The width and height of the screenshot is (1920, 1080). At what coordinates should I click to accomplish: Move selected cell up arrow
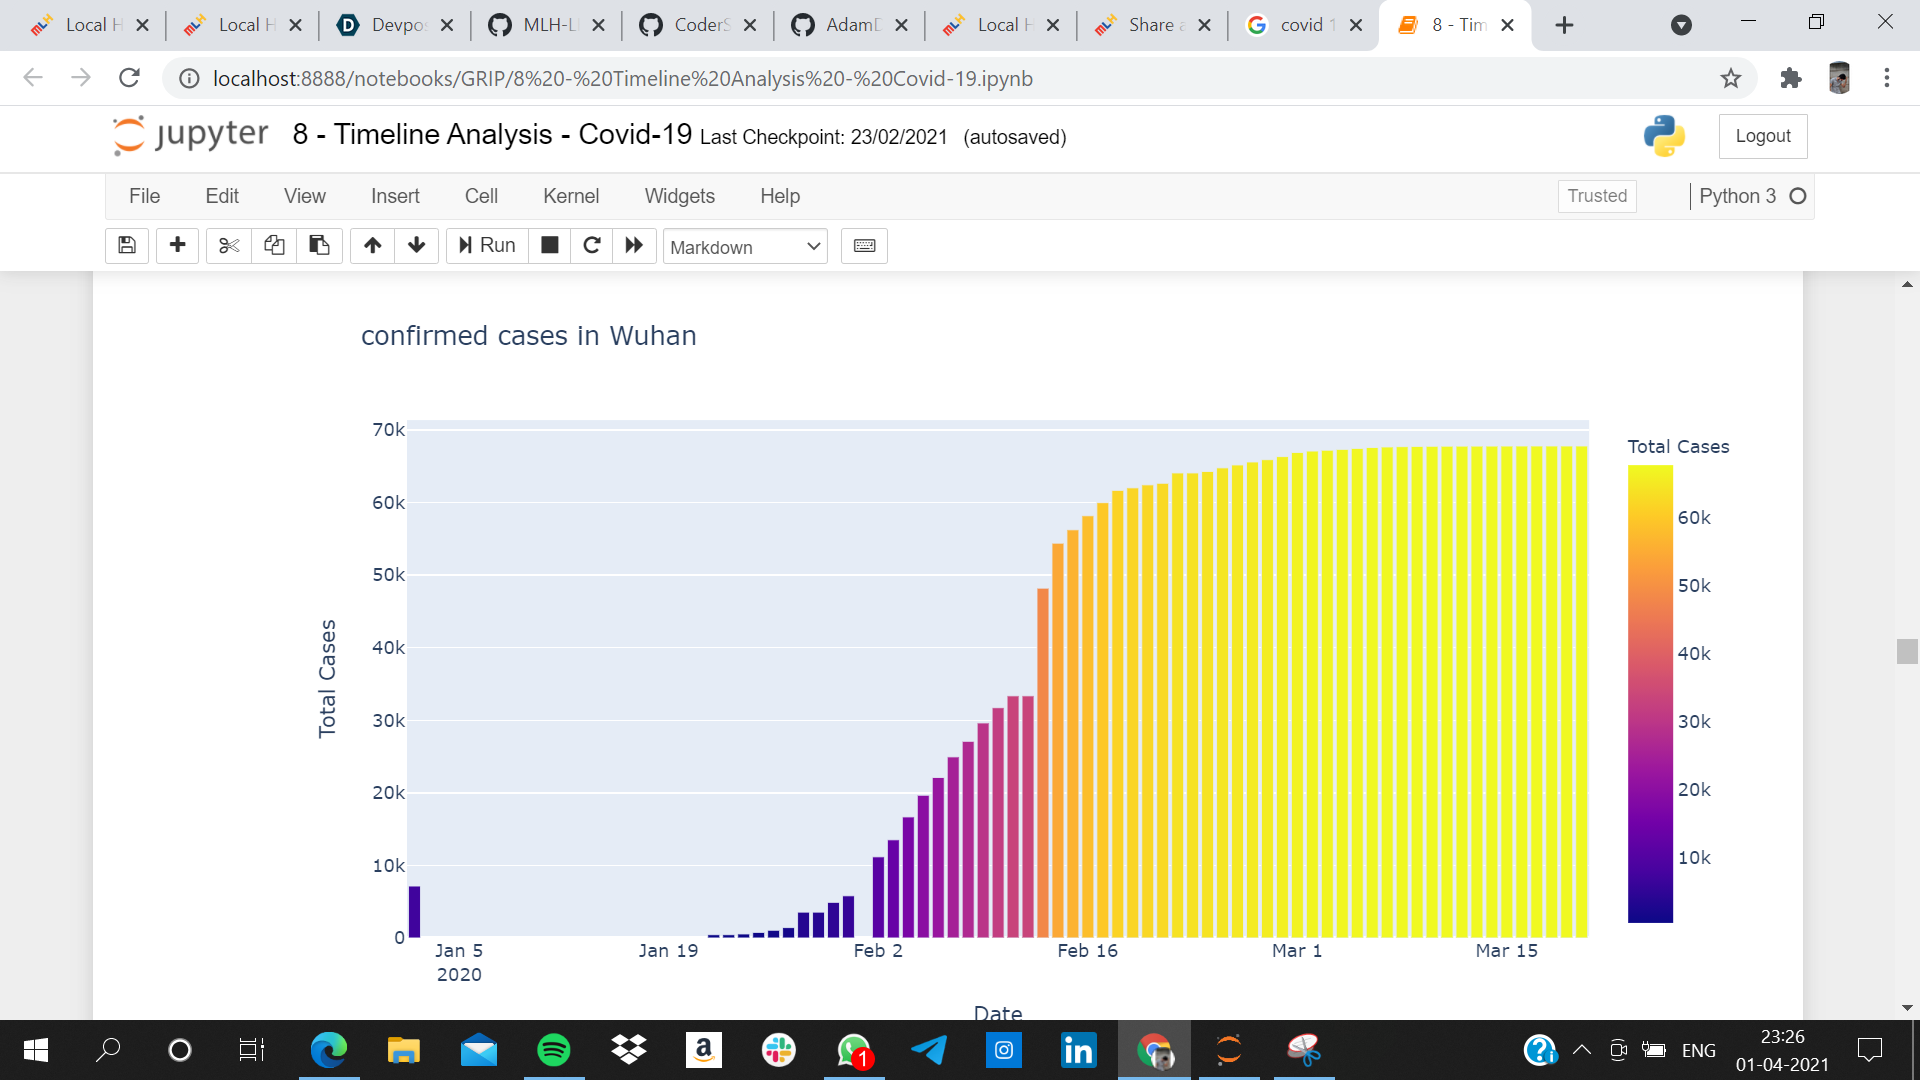(x=372, y=246)
